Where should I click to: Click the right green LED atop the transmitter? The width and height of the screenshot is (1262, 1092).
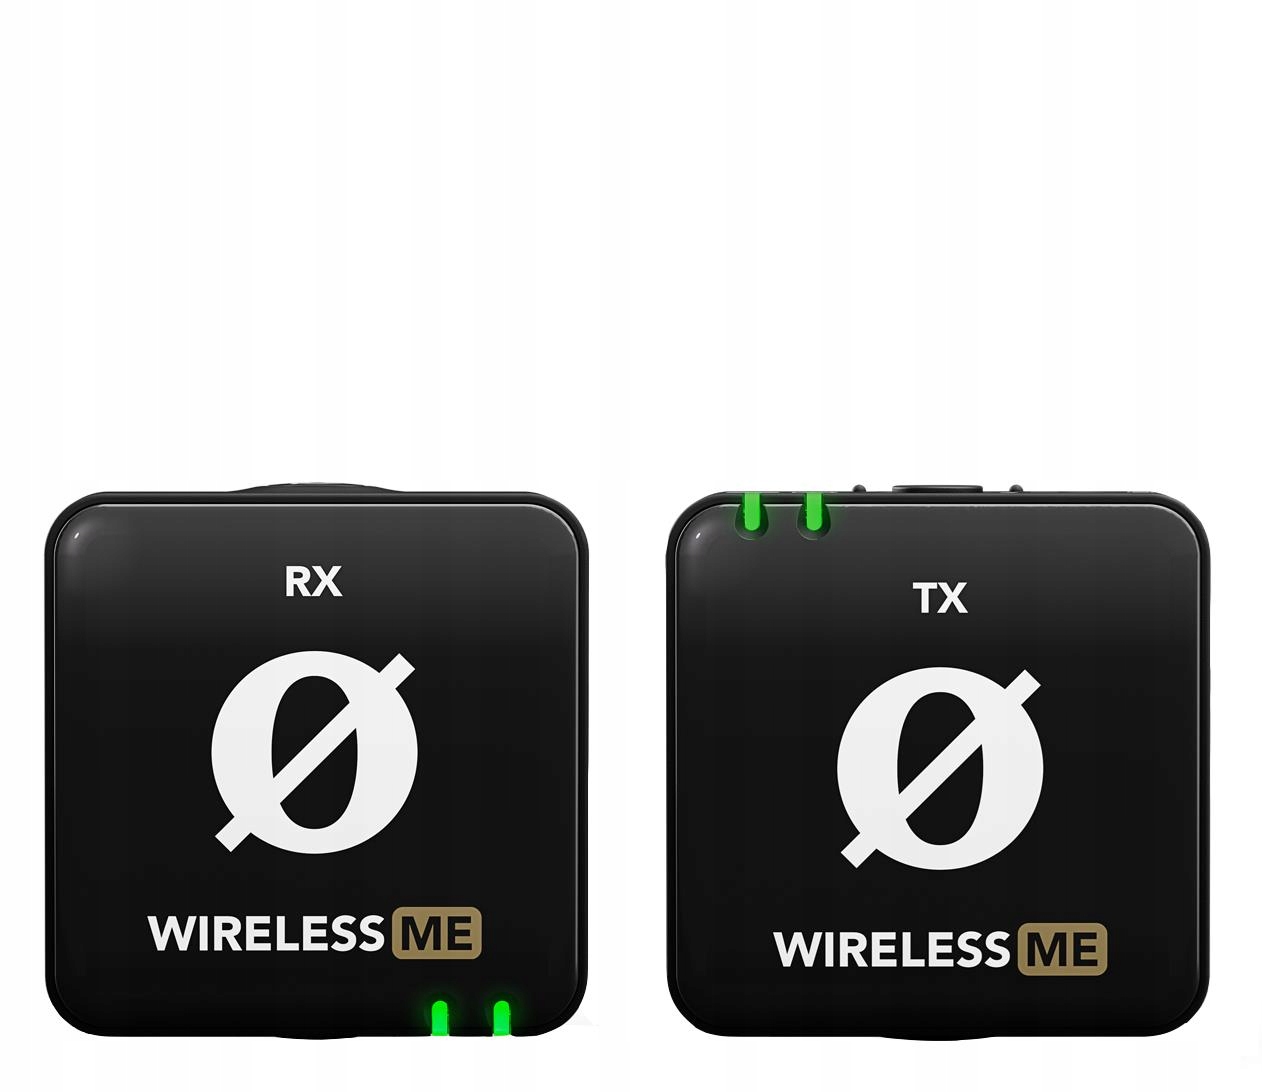point(814,511)
